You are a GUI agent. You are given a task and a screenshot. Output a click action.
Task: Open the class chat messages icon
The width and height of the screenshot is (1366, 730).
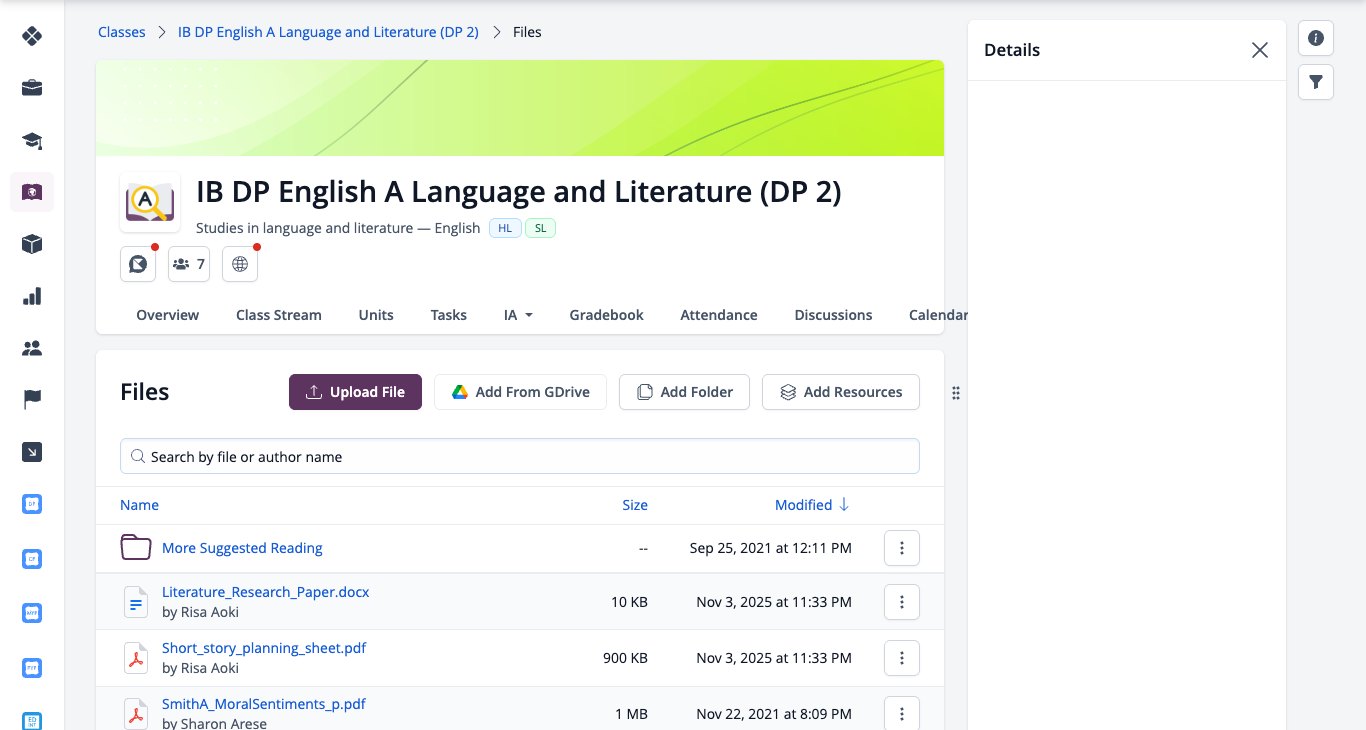coord(138,264)
